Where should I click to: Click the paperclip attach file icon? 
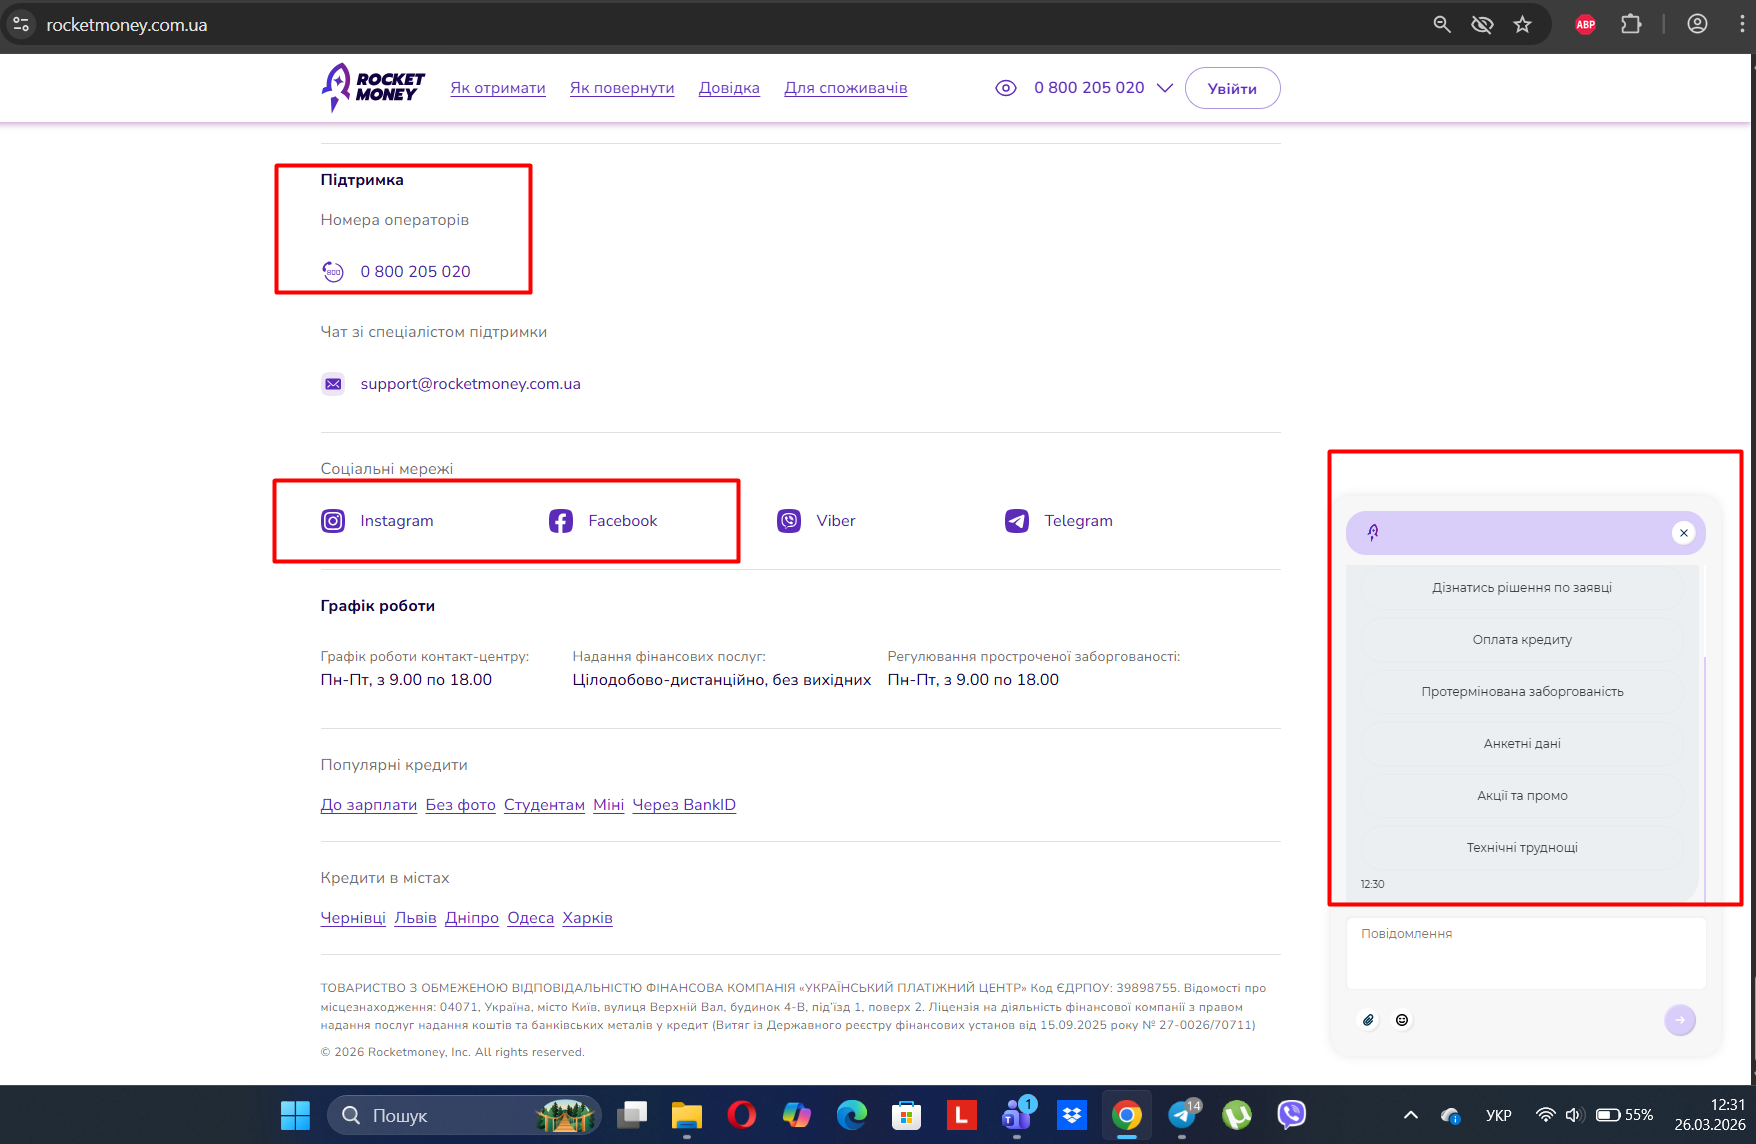[1369, 1020]
